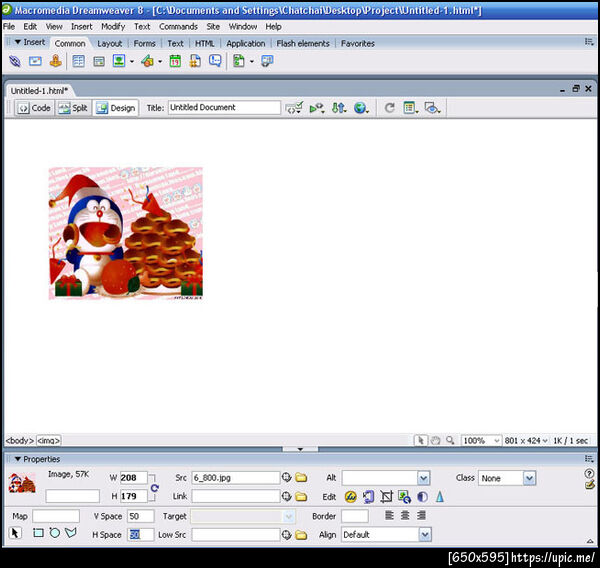This screenshot has height=568, width=600.
Task: Refresh Design View icon
Action: pos(390,108)
